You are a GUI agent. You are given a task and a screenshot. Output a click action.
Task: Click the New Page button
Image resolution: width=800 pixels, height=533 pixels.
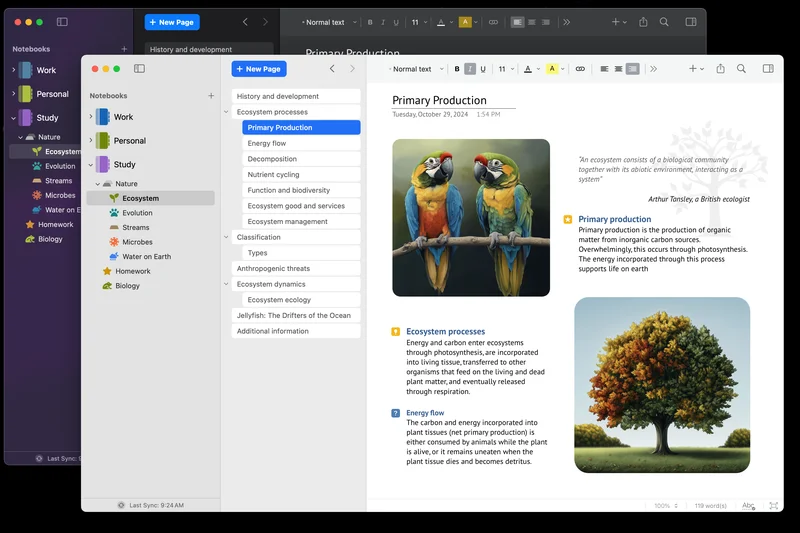pyautogui.click(x=259, y=69)
